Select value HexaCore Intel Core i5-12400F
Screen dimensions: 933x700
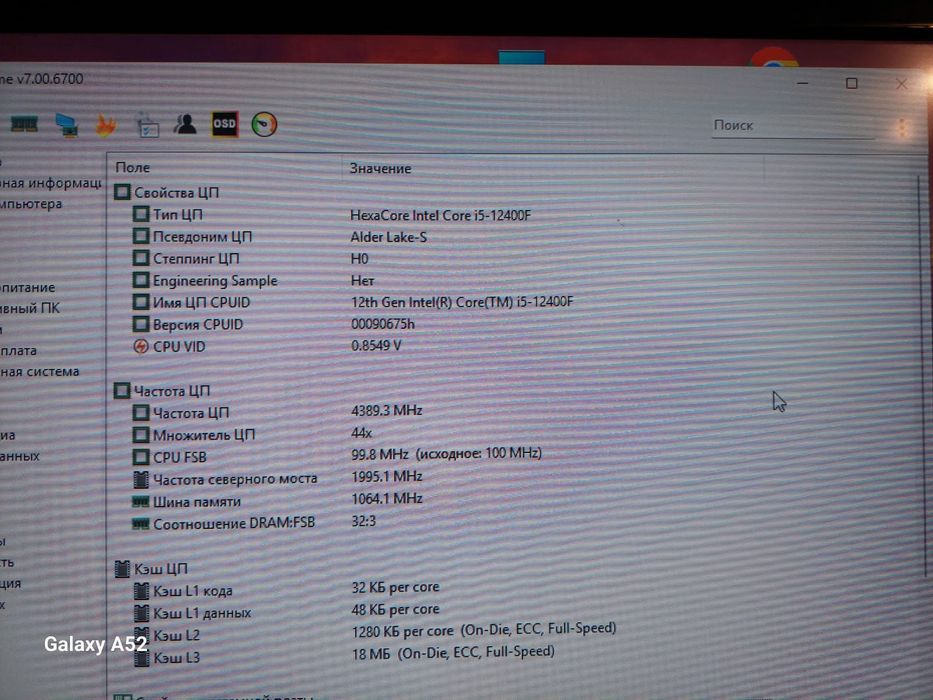coord(440,215)
